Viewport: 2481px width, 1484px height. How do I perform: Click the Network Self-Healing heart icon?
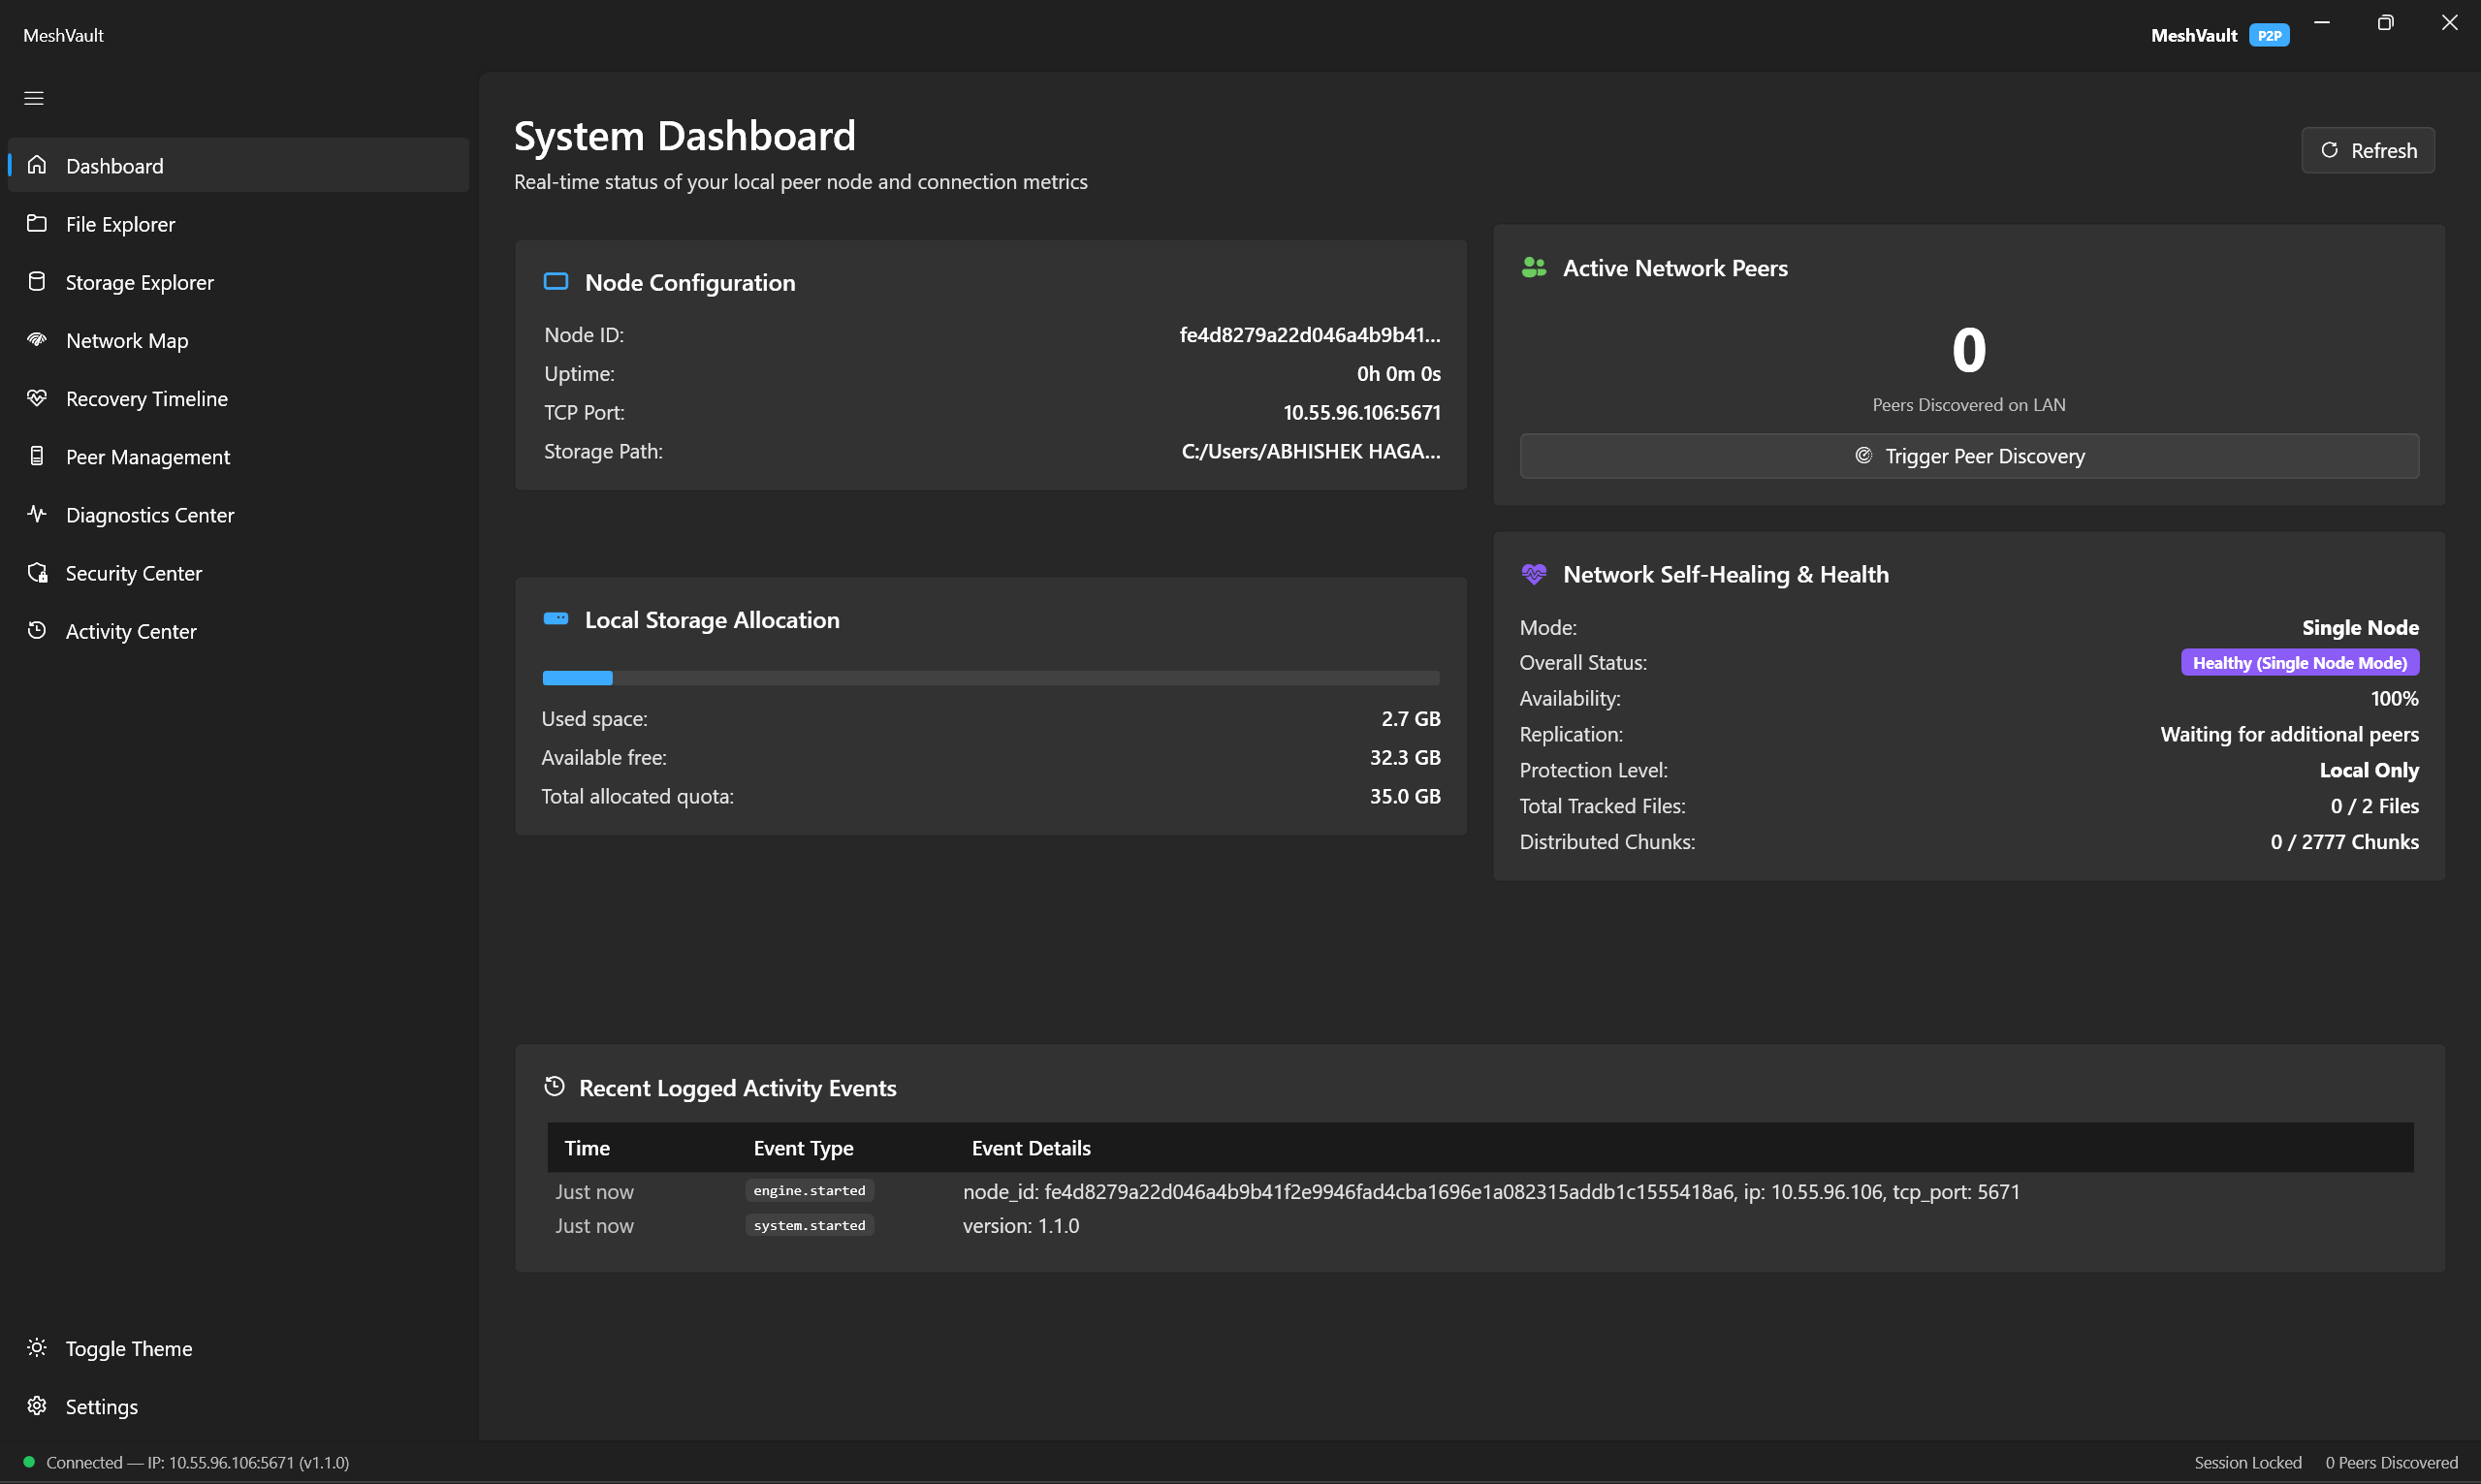[x=1534, y=574]
